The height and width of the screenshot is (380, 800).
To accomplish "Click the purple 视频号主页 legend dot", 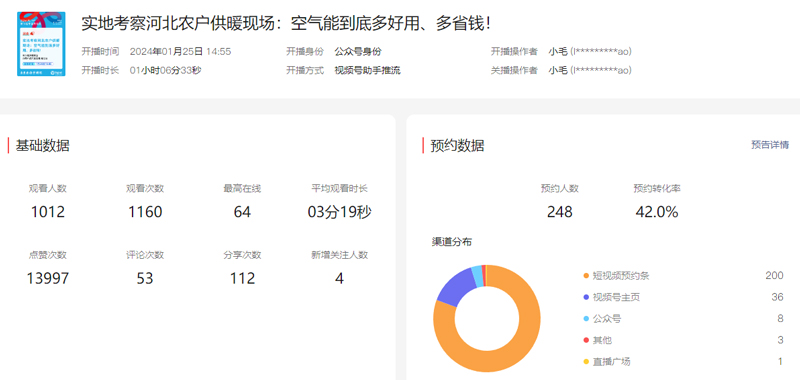I will (586, 297).
